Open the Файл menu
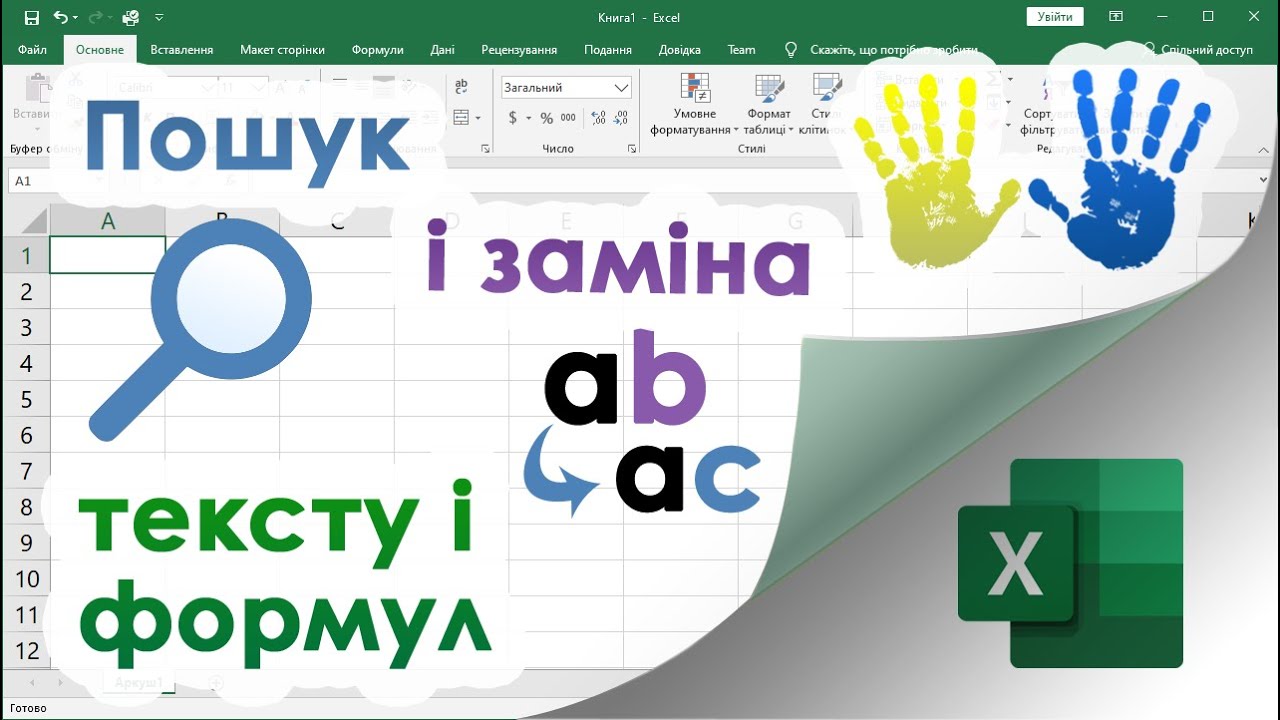The width and height of the screenshot is (1280, 720). (x=32, y=50)
